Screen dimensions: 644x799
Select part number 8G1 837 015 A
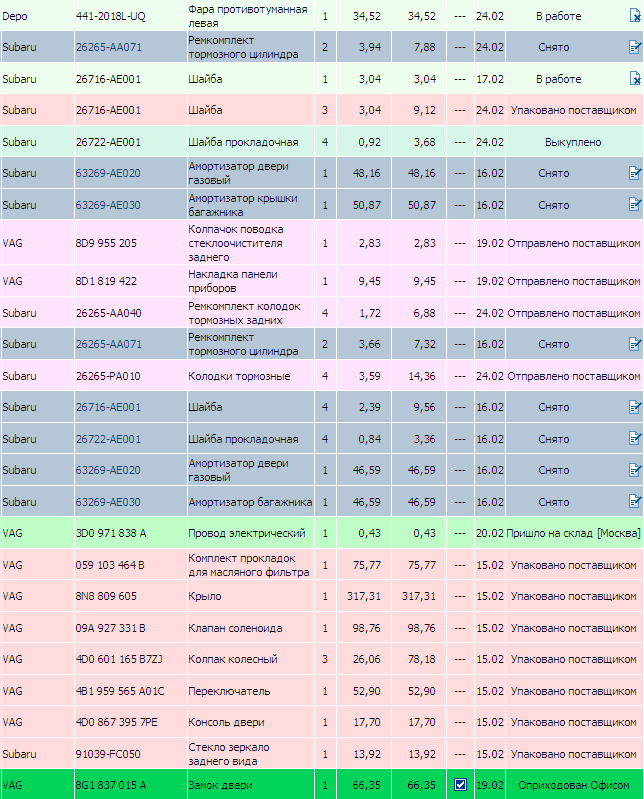[111, 785]
